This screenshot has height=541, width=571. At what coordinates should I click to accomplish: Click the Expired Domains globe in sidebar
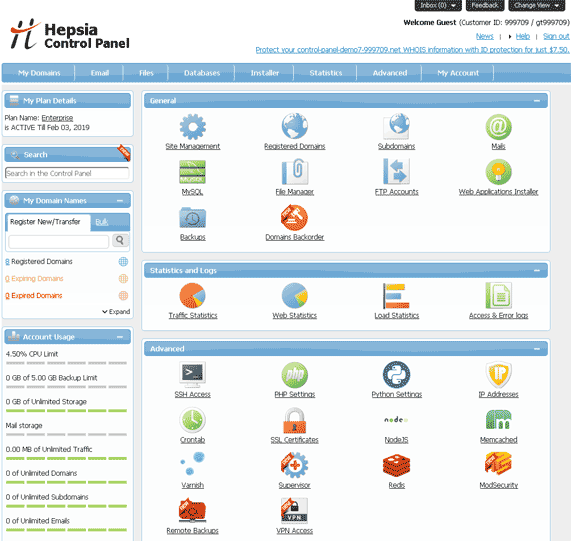pos(123,295)
